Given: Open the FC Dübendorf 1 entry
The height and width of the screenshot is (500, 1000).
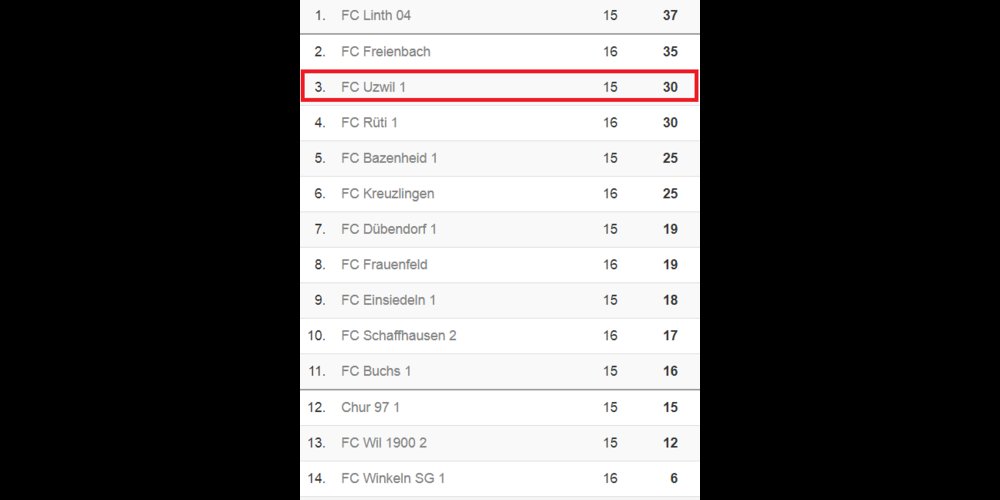Looking at the screenshot, I should [x=388, y=229].
